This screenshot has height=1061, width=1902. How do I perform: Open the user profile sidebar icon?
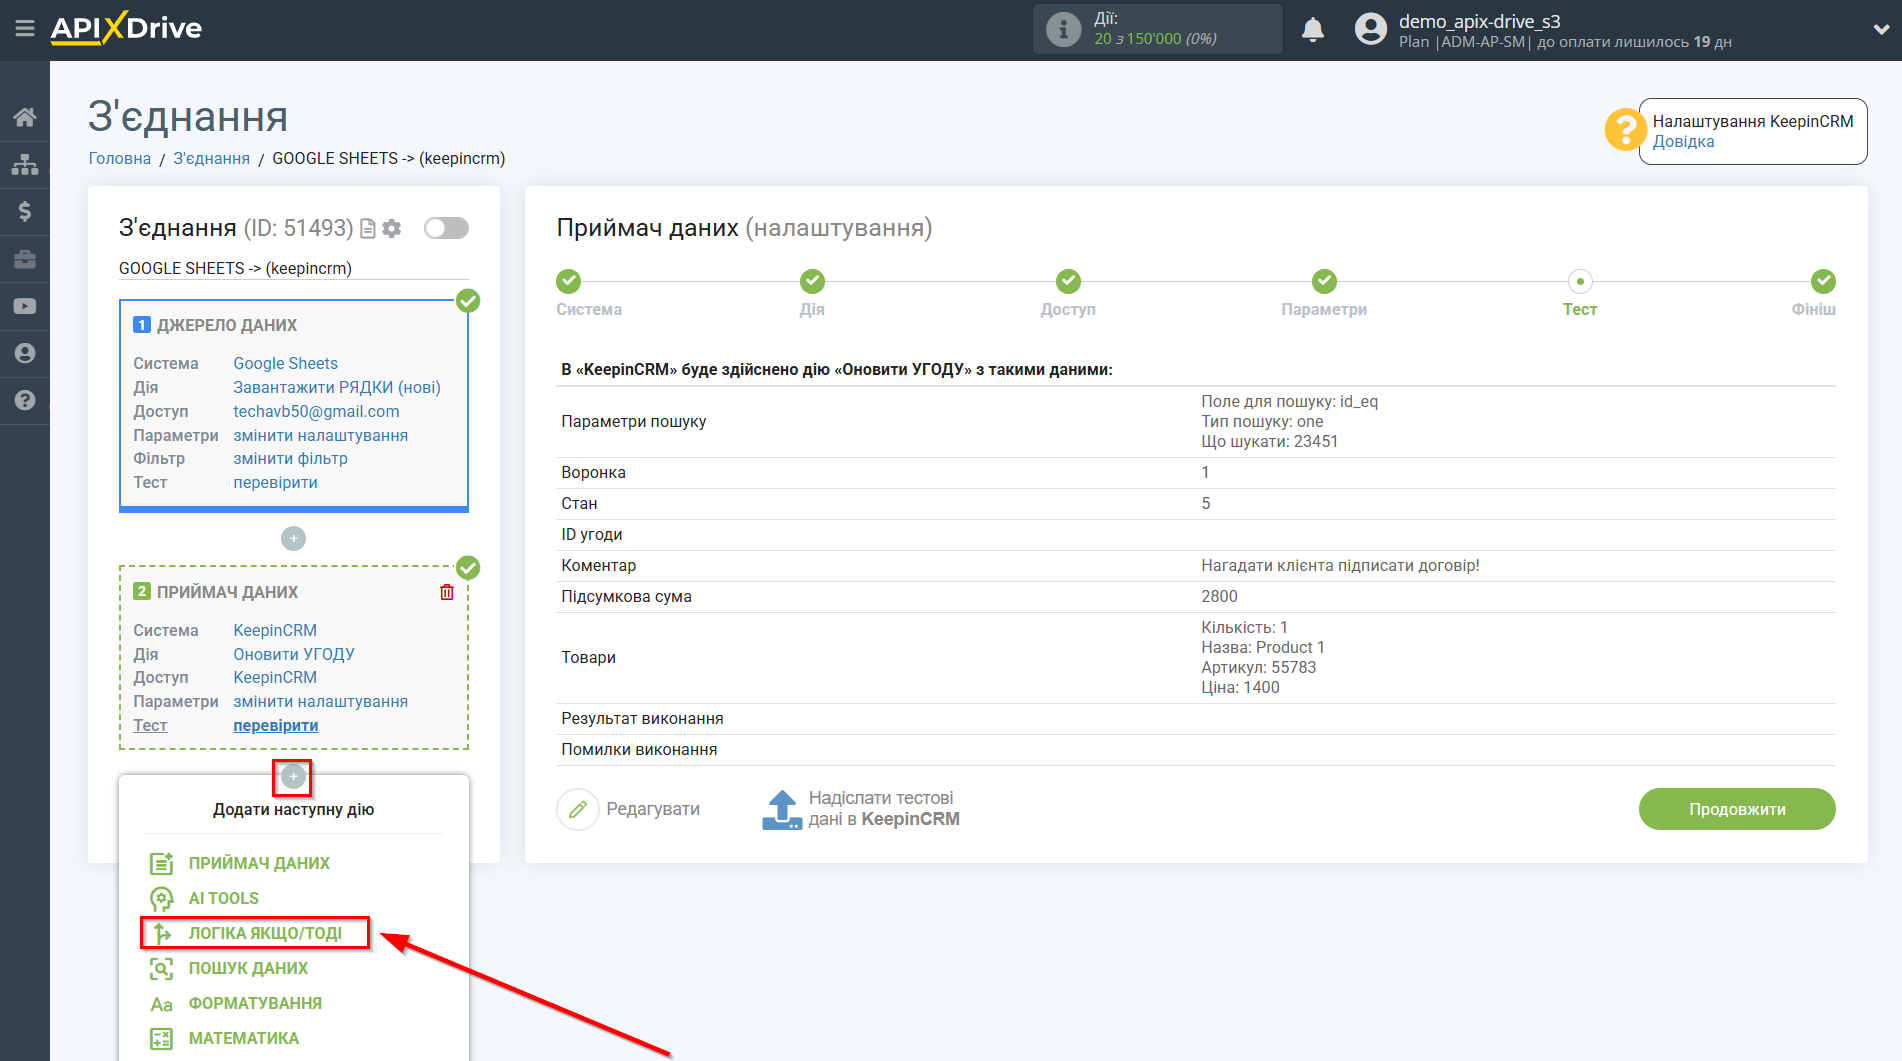click(25, 353)
